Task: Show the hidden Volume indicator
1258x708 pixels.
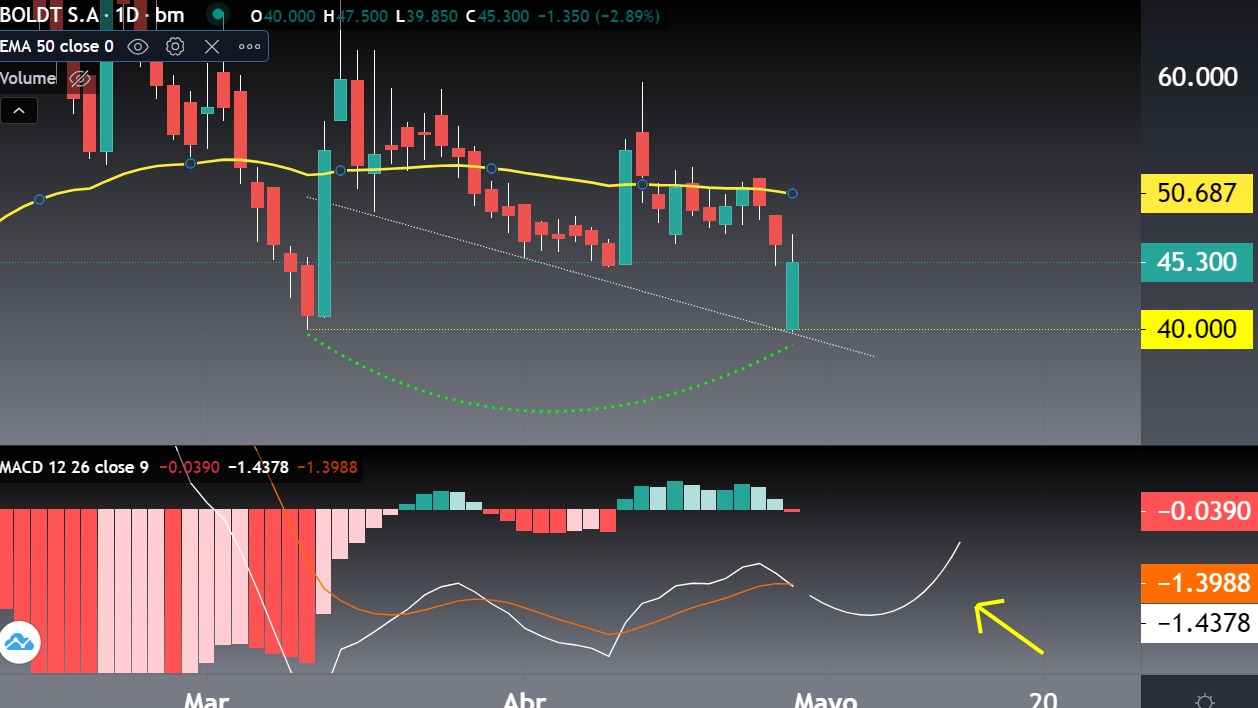Action: pyautogui.click(x=80, y=78)
